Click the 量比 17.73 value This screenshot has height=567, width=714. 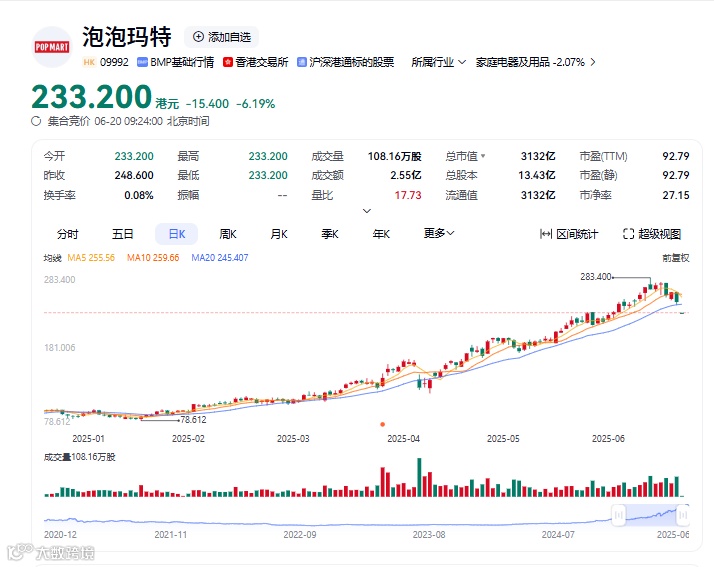pos(408,195)
